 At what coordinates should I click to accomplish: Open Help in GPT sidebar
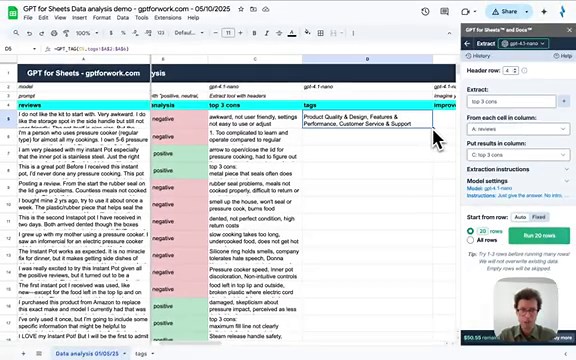(563, 56)
